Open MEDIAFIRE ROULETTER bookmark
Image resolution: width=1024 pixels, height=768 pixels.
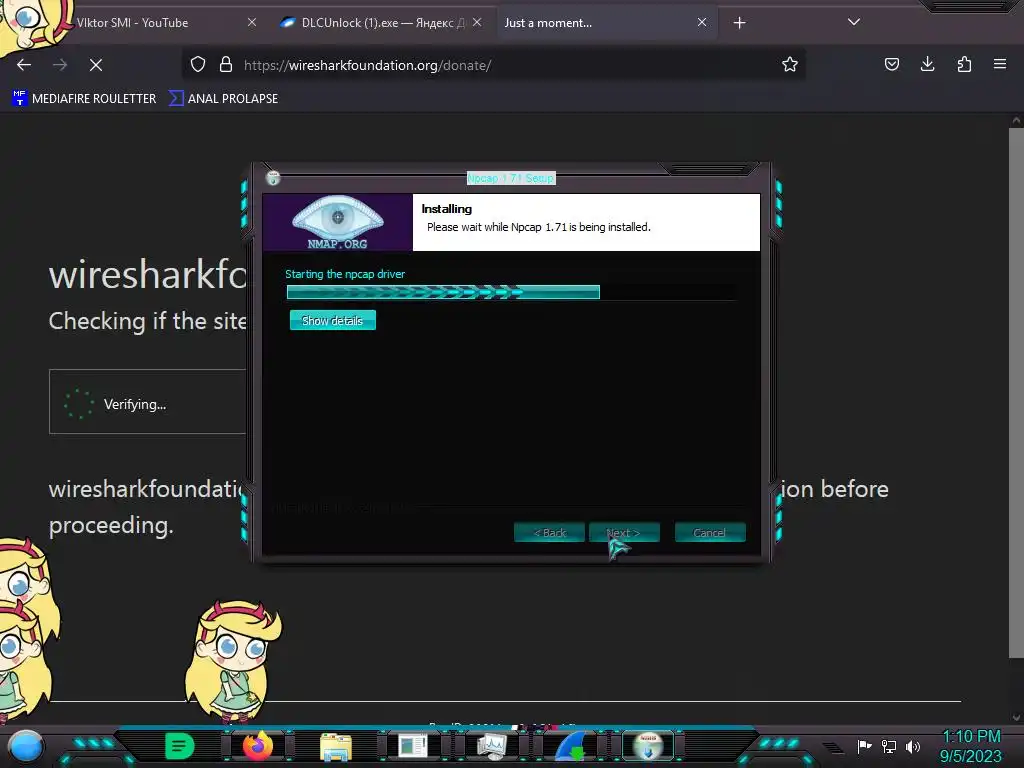point(84,99)
